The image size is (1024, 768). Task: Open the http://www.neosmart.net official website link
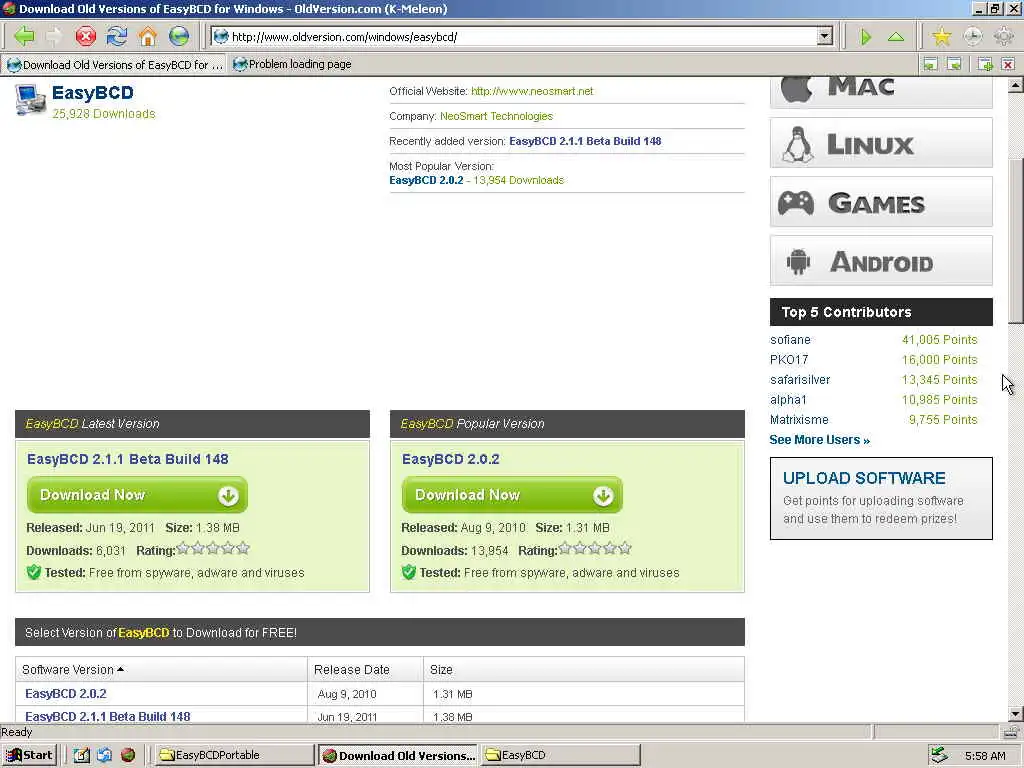tap(532, 91)
